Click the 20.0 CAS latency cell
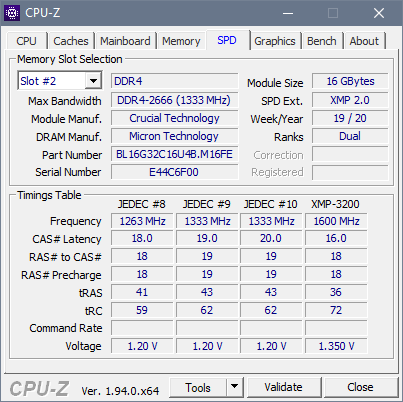The height and width of the screenshot is (402, 403). 271,238
